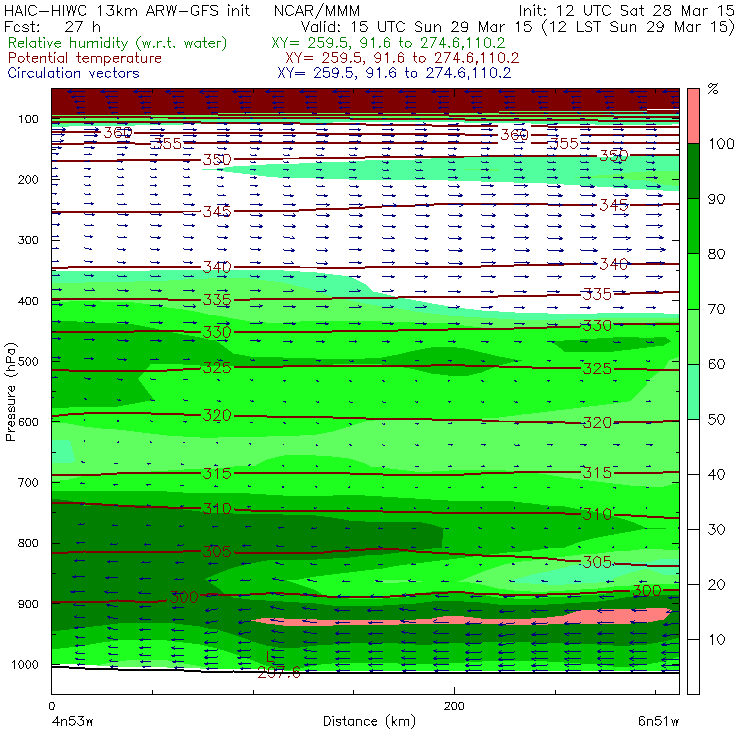Click the '297.6' minimum temperature value
Screen dimensions: 740x740
pos(279,673)
